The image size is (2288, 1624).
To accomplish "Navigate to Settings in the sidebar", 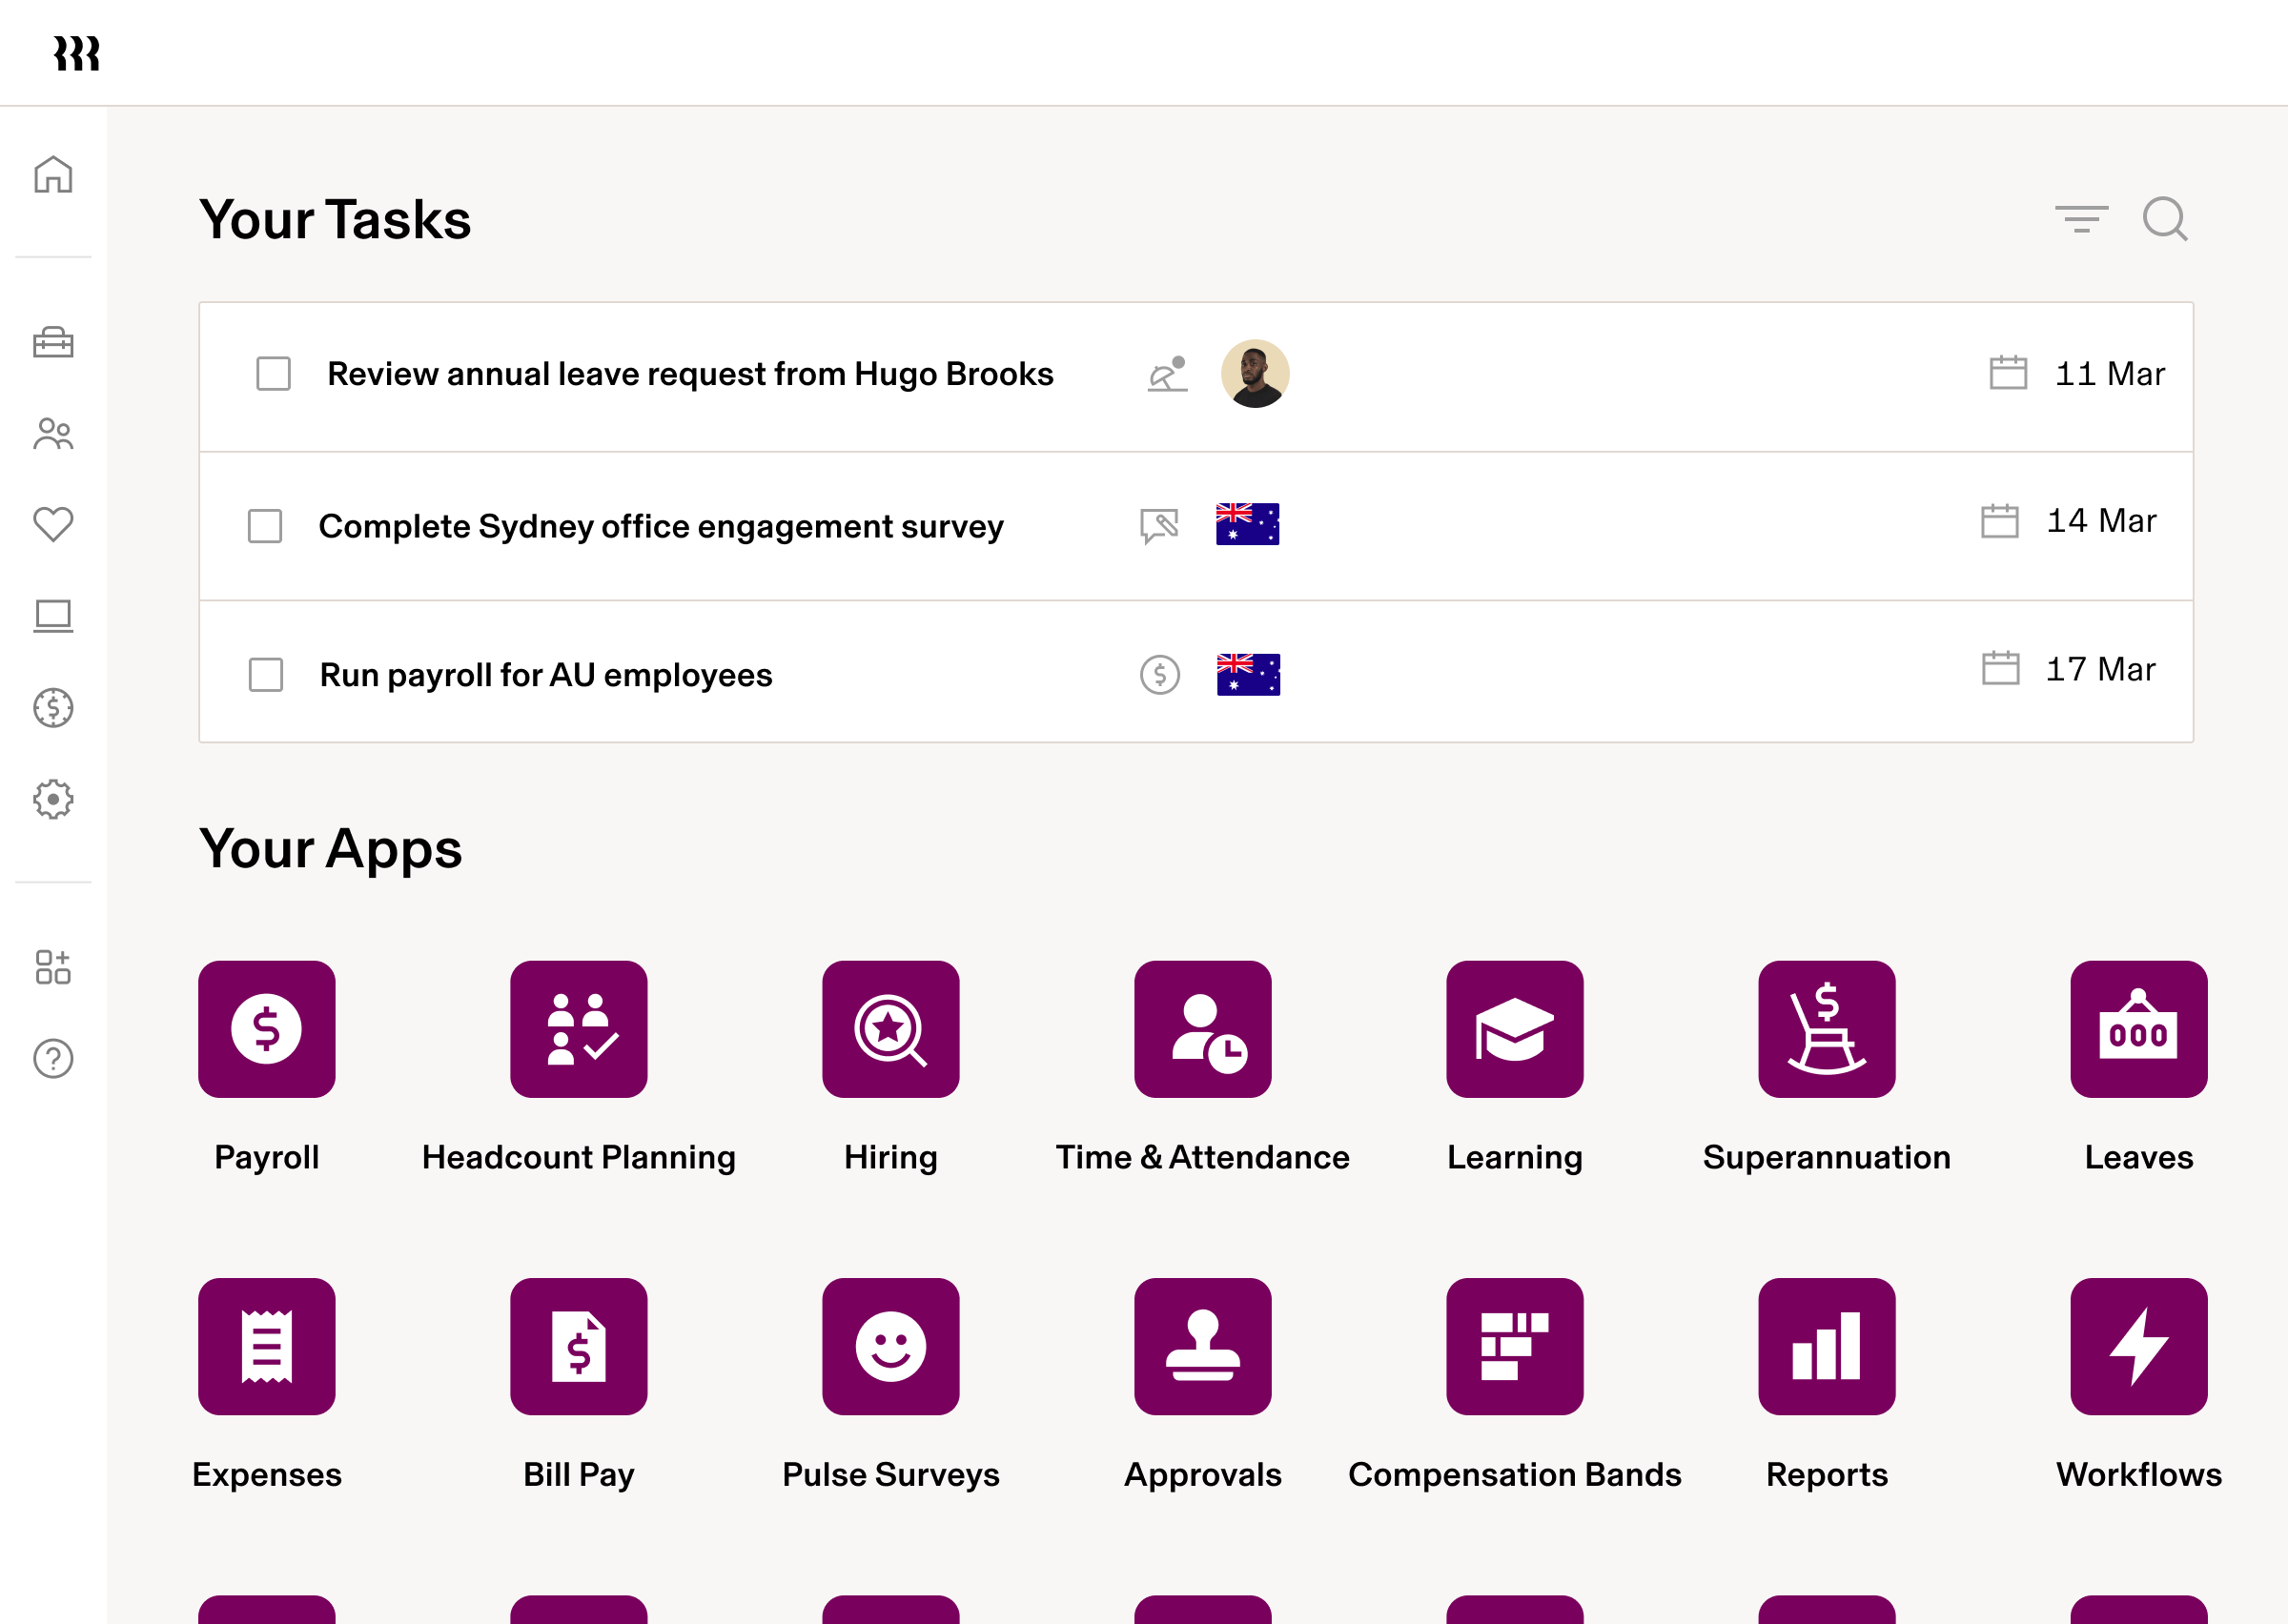I will (x=53, y=798).
